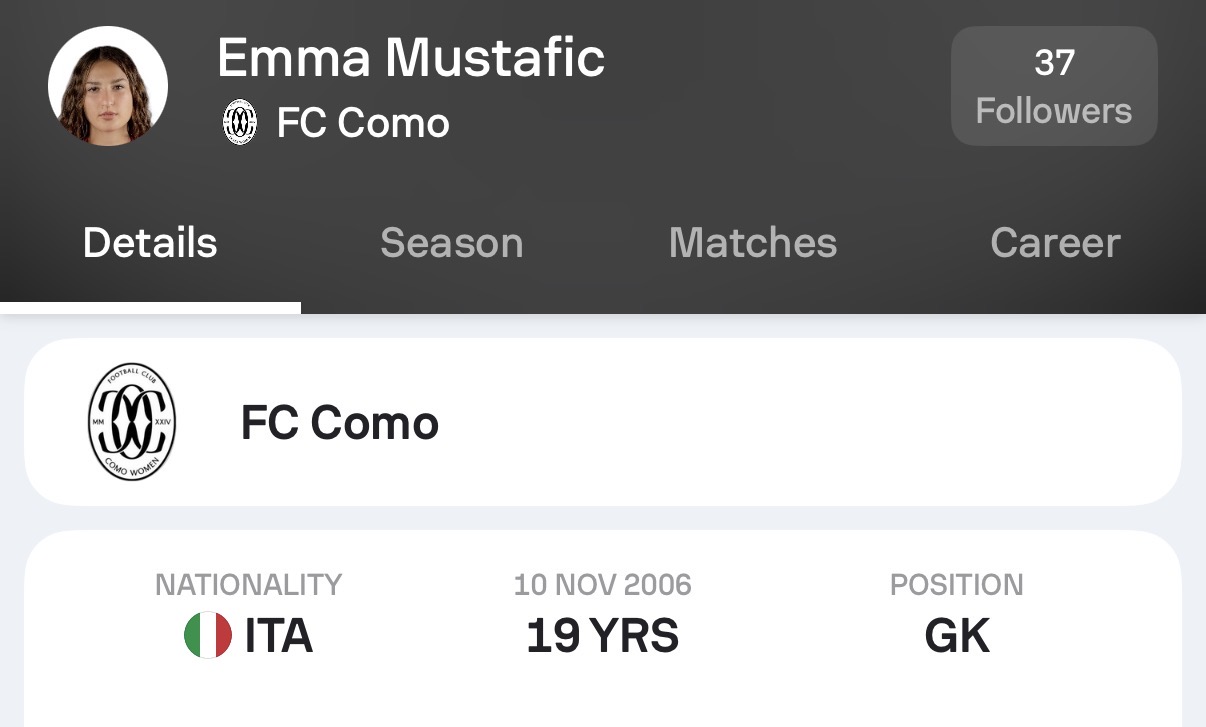Image resolution: width=1206 pixels, height=727 pixels.
Task: Open the FC Como link under player name
Action: point(362,123)
